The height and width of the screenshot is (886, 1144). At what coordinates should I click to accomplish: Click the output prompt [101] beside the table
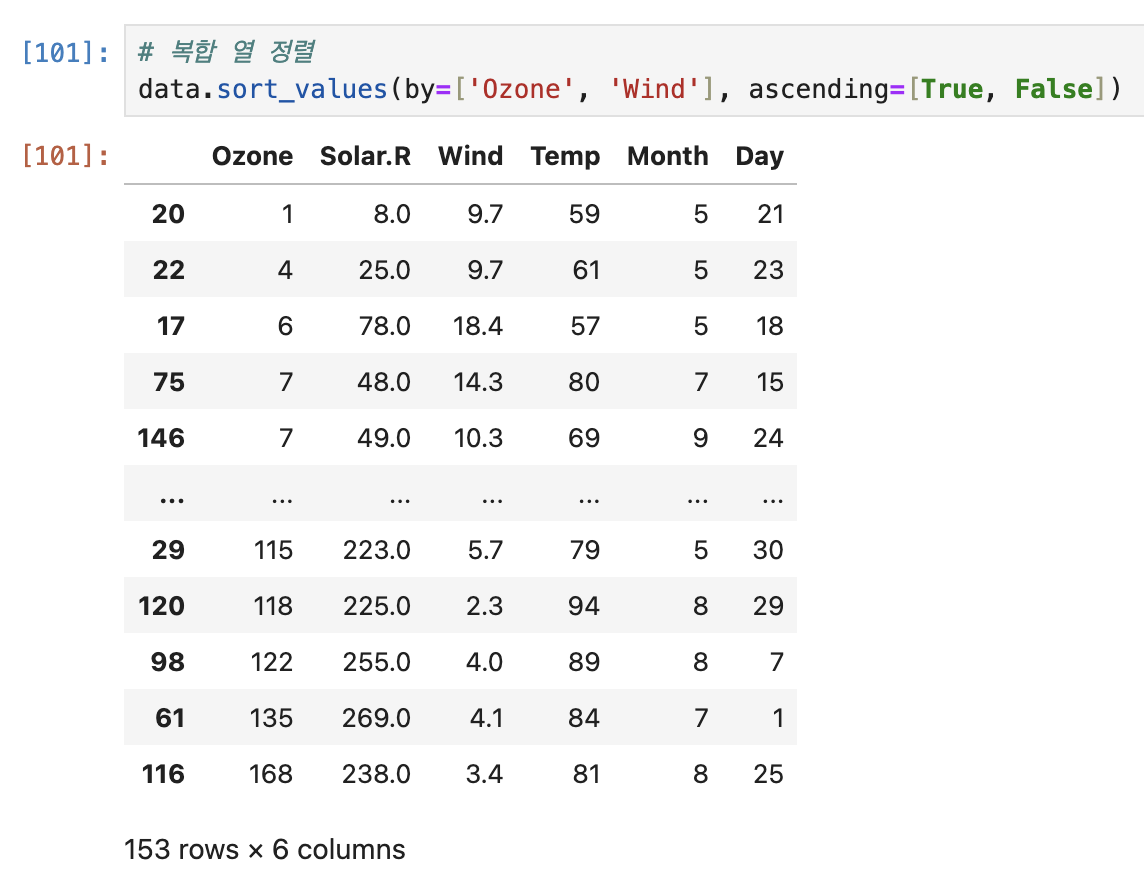(66, 155)
